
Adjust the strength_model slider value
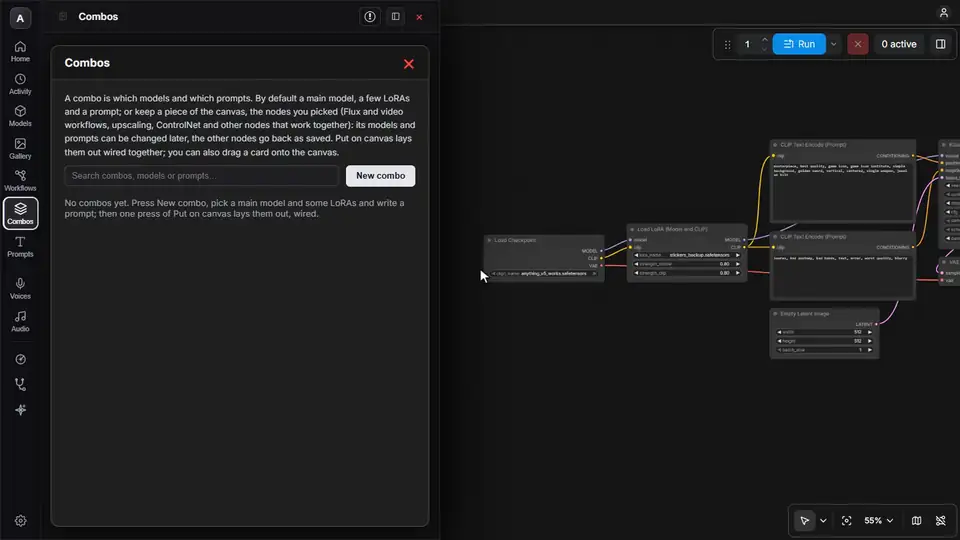(x=687, y=264)
